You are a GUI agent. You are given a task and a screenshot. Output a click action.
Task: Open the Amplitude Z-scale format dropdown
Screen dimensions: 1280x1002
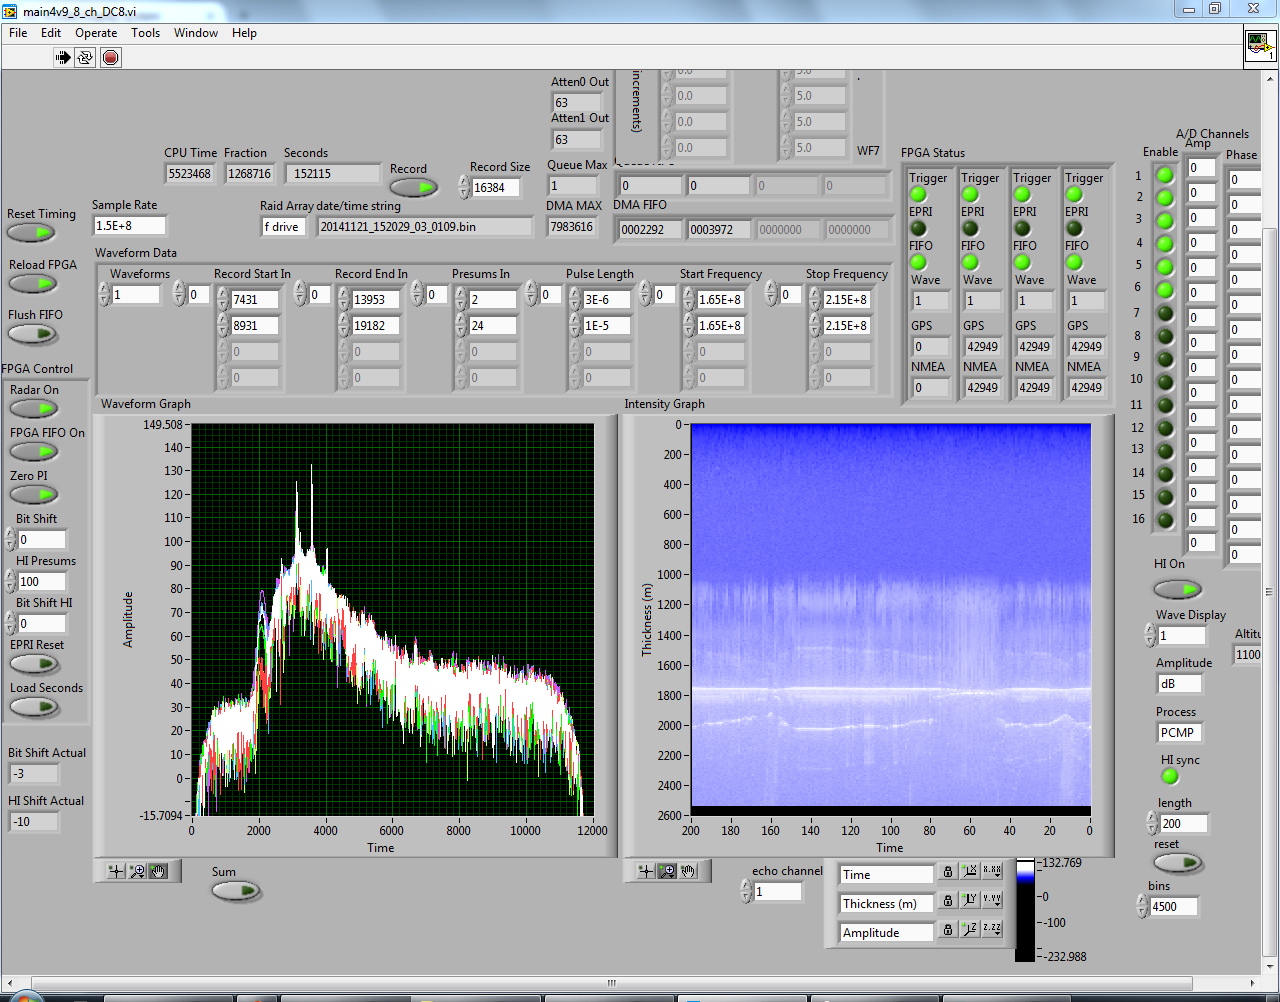pos(991,929)
